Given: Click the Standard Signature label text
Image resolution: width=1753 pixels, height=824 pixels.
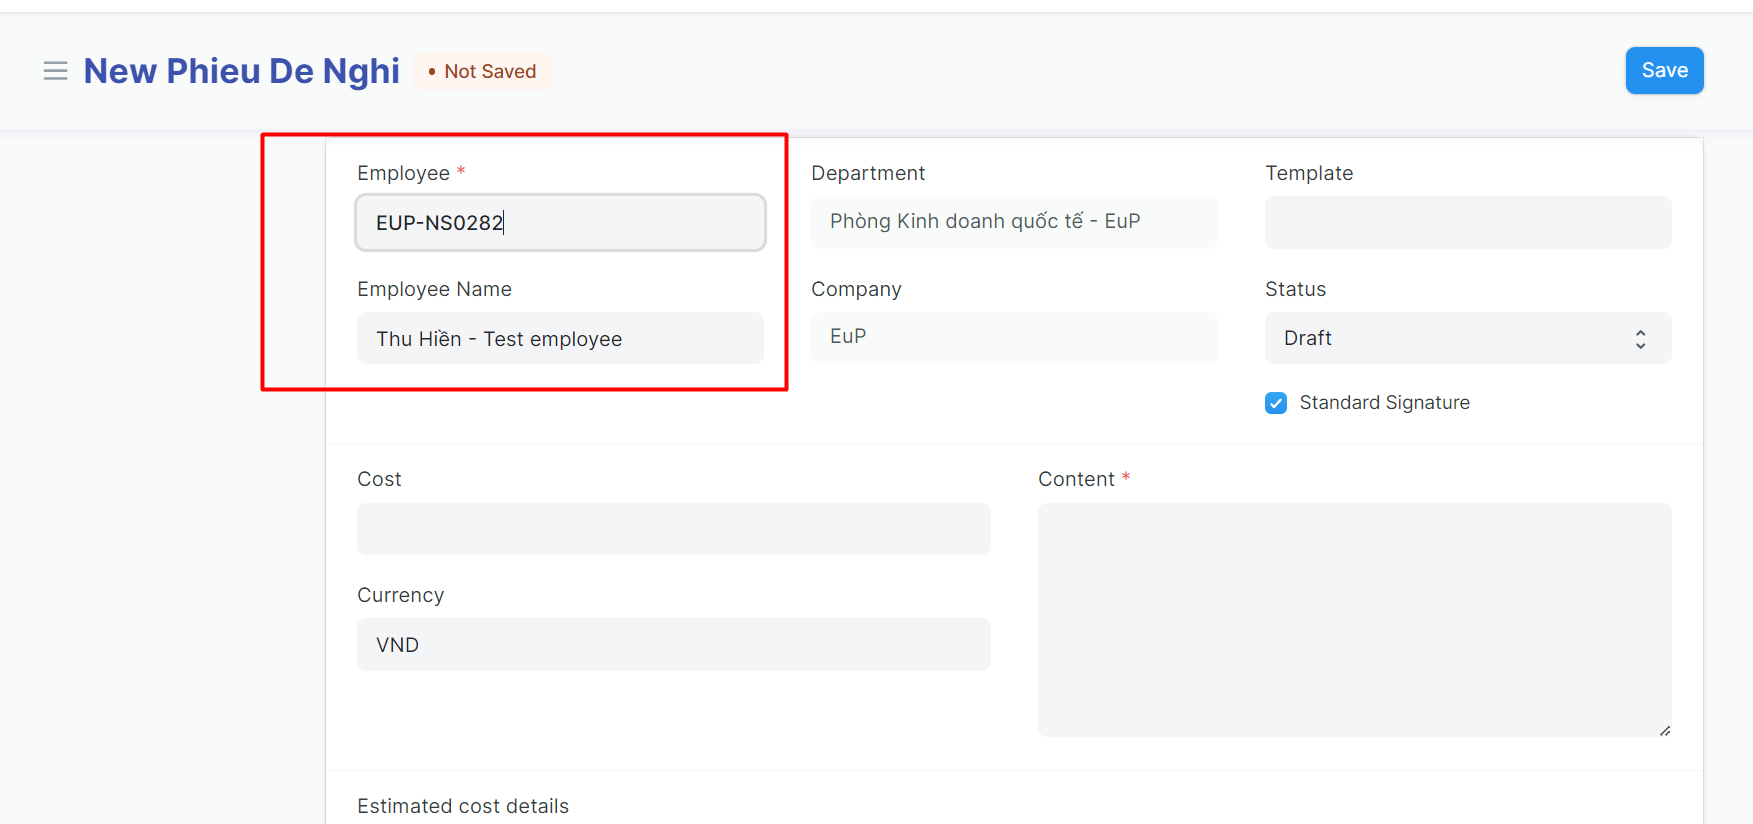Looking at the screenshot, I should coord(1384,403).
